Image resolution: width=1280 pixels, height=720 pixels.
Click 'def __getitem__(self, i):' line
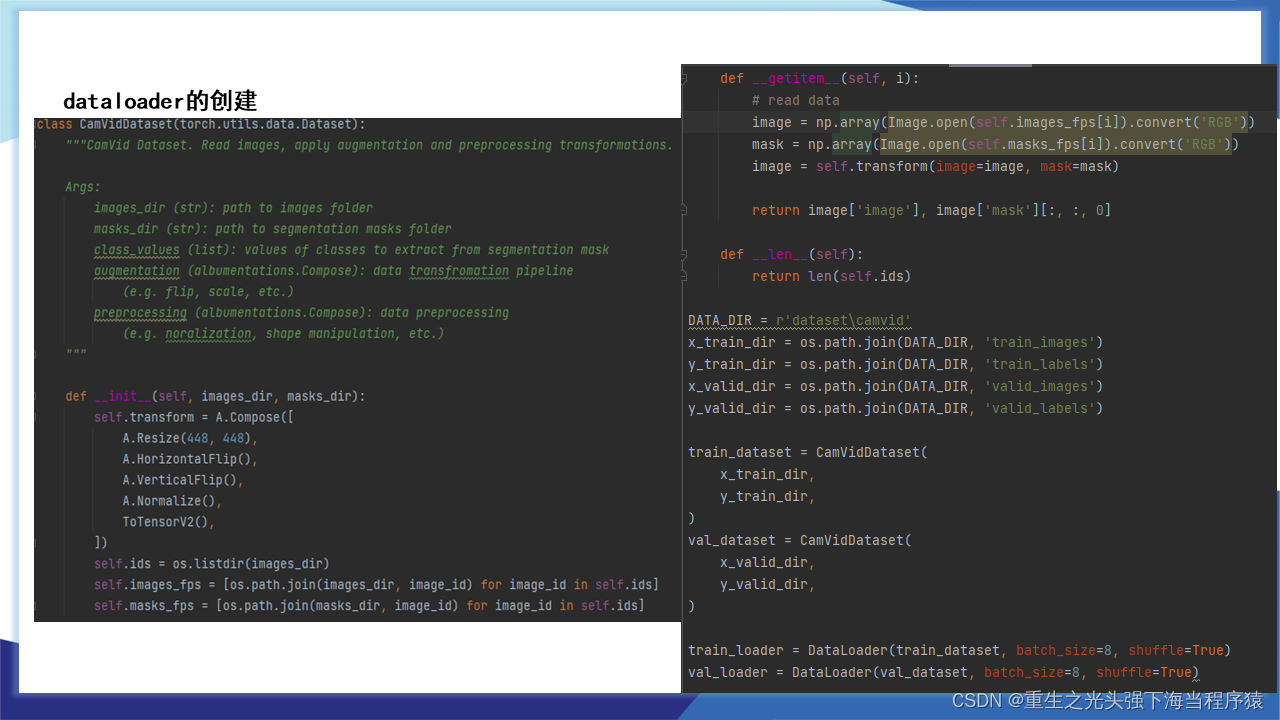point(819,79)
